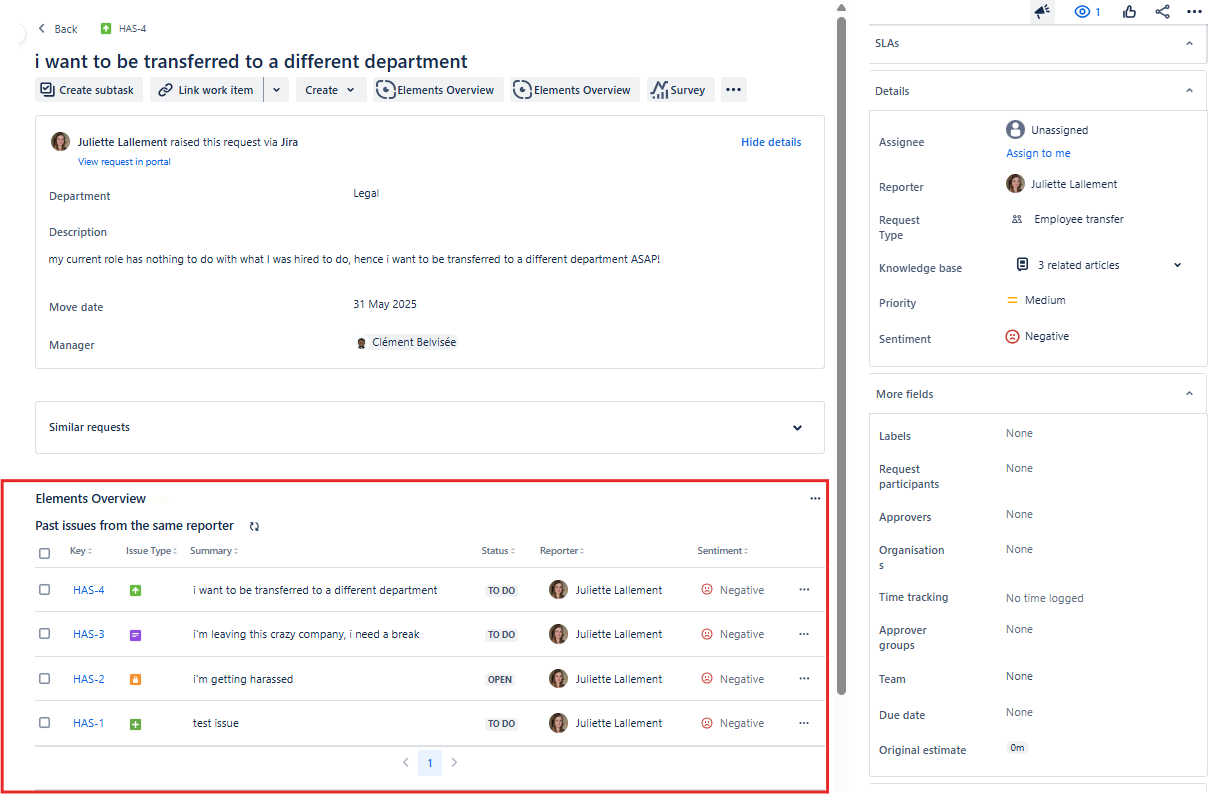This screenshot has width=1222, height=794.
Task: Expand the Similar requests section
Action: (x=797, y=428)
